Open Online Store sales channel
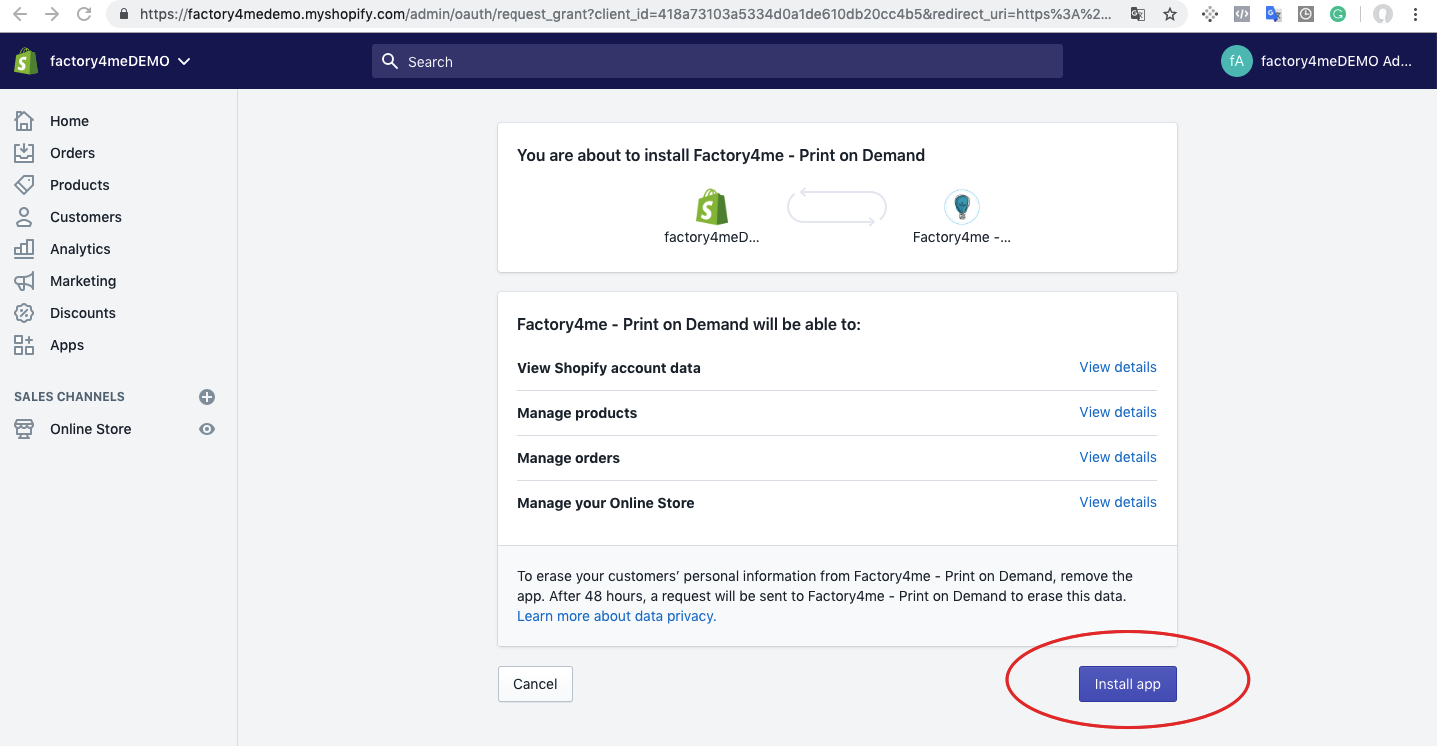 90,429
